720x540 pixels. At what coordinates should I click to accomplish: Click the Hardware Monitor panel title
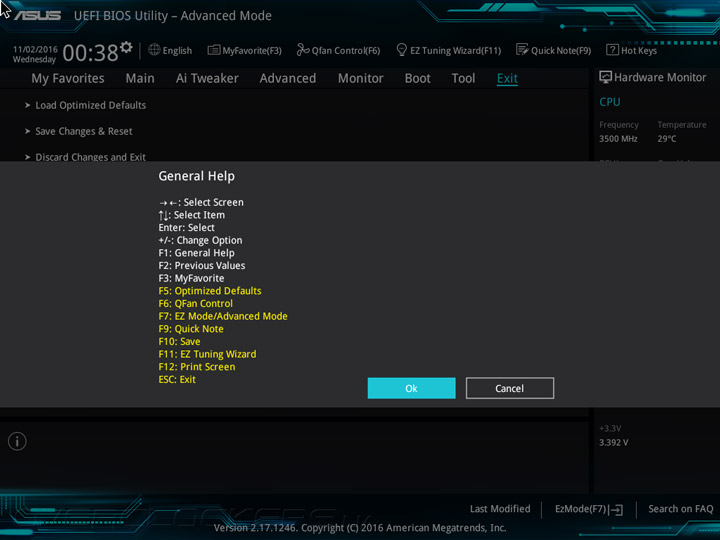coord(660,78)
